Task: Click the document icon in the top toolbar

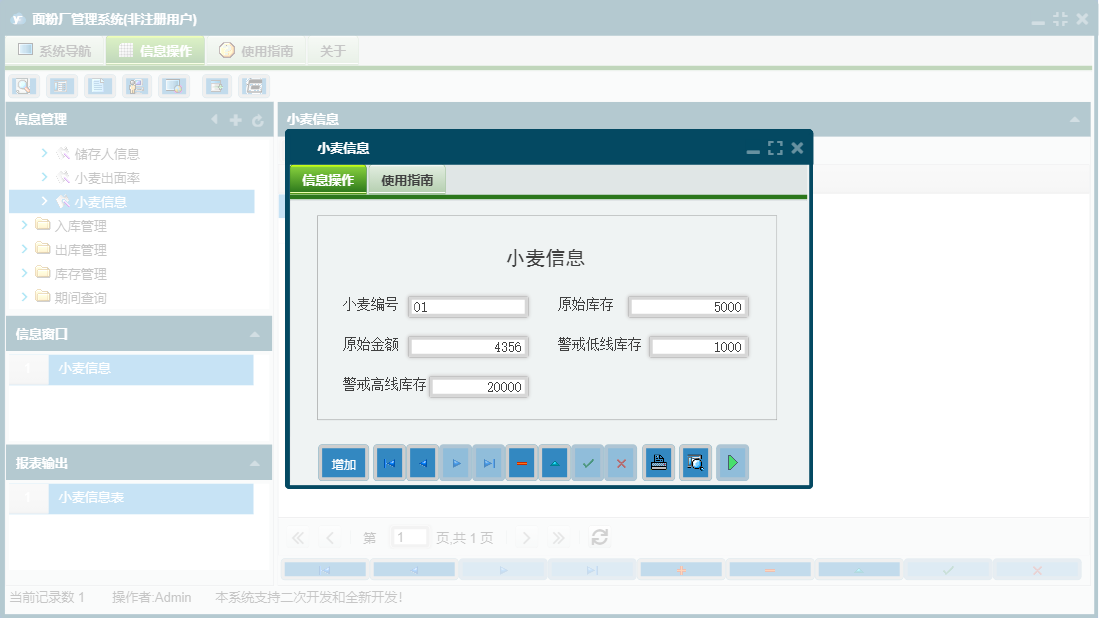Action: coord(99,86)
